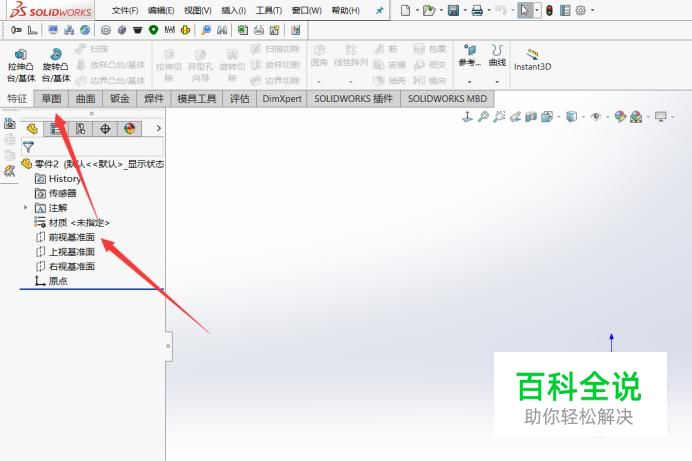Switch to the 特征 tab
This screenshot has height=461, width=692.
click(x=17, y=98)
